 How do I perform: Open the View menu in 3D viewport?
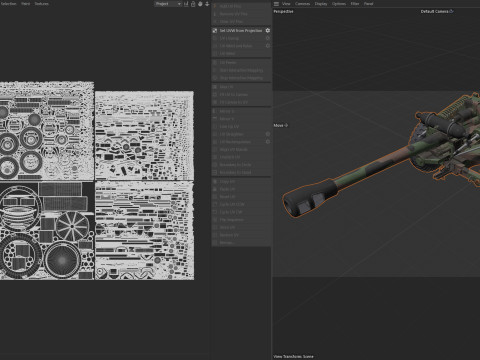[x=286, y=4]
